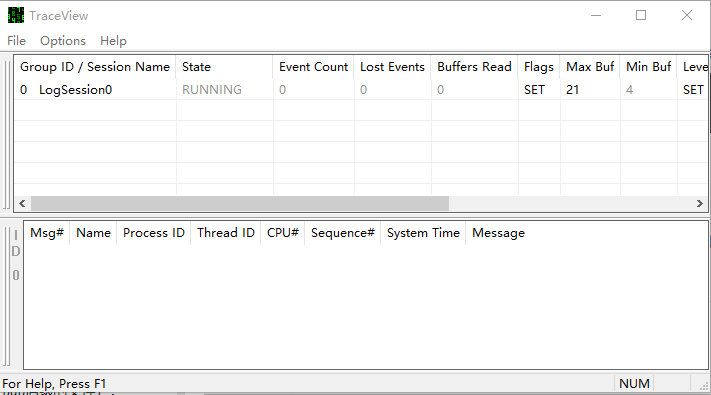
Task: Click the partially visible Level column header
Action: [693, 67]
